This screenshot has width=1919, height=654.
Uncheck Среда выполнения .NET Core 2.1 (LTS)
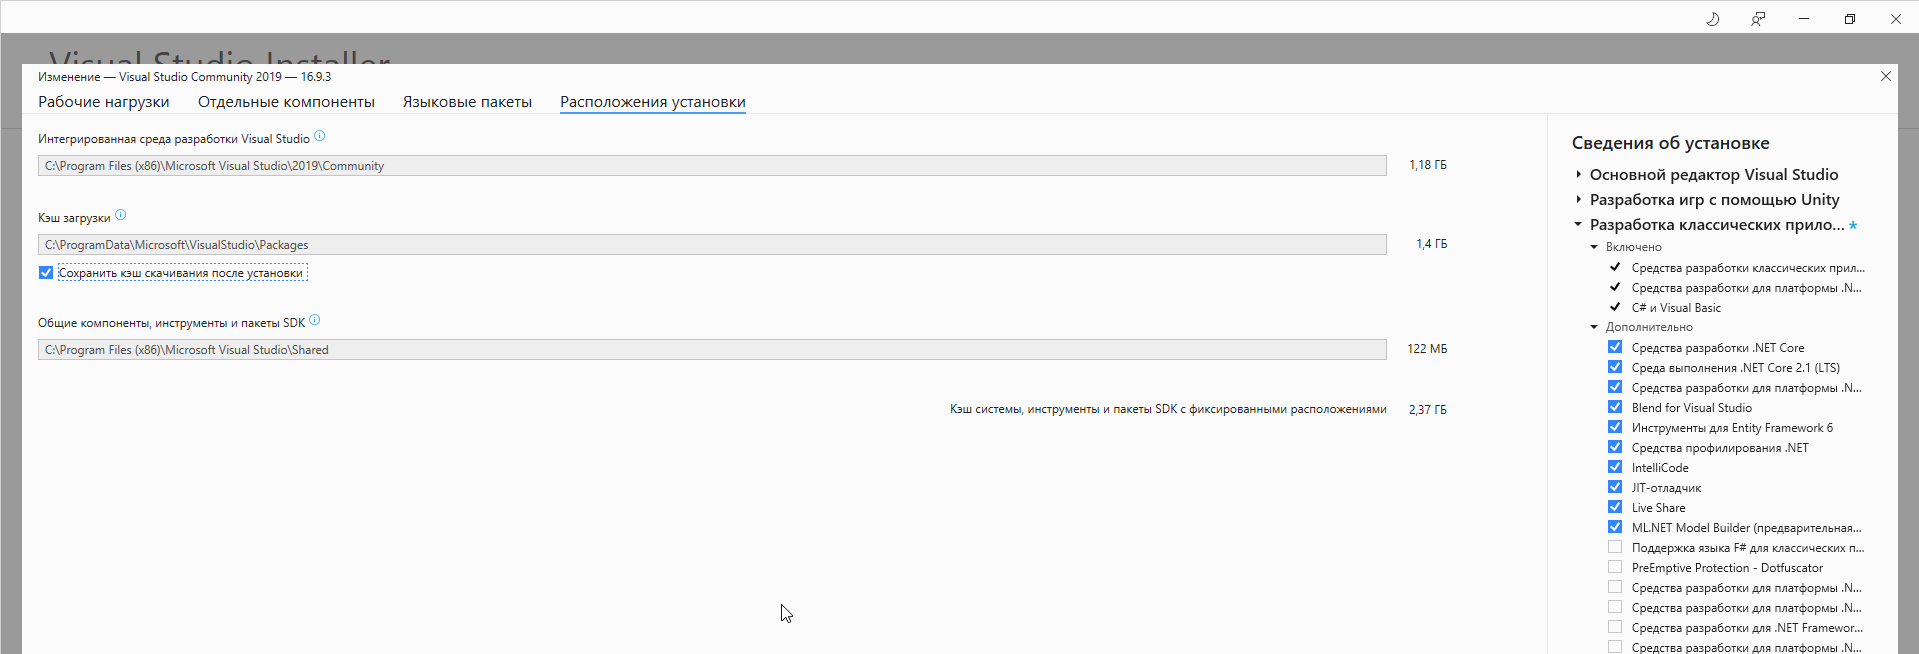tap(1615, 367)
